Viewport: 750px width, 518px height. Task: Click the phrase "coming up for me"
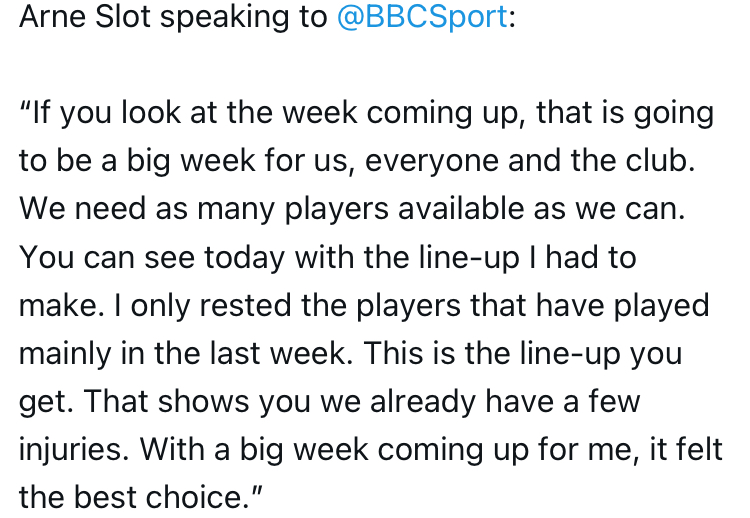point(498,449)
